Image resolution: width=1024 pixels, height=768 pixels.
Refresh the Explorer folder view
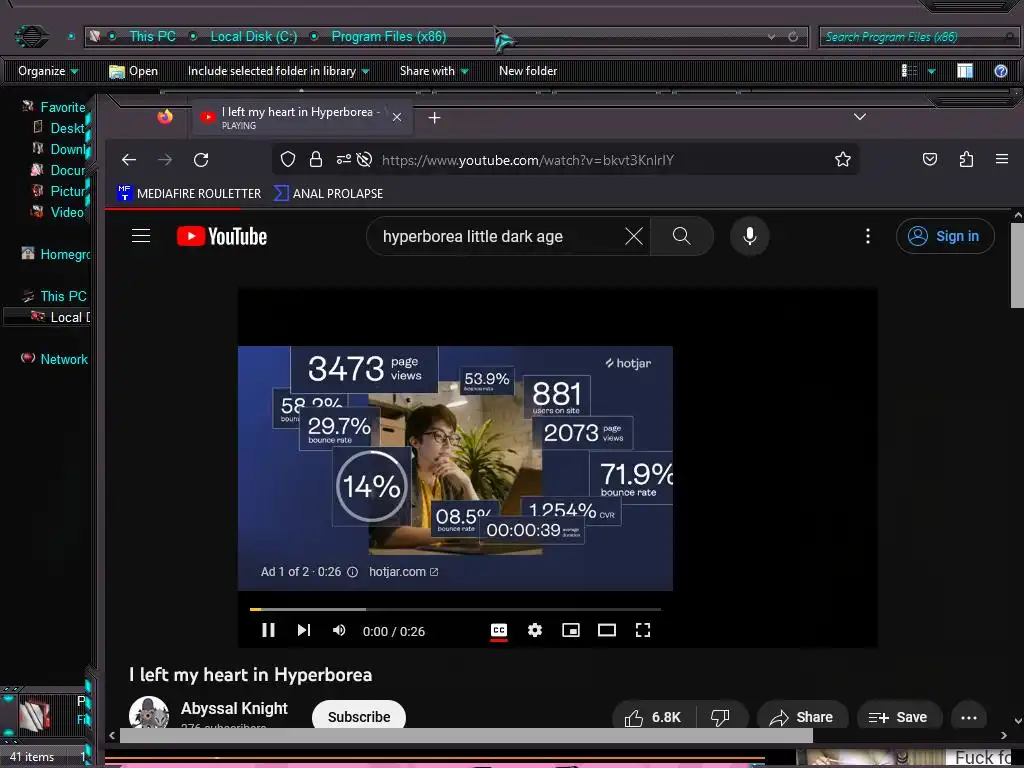point(793,37)
